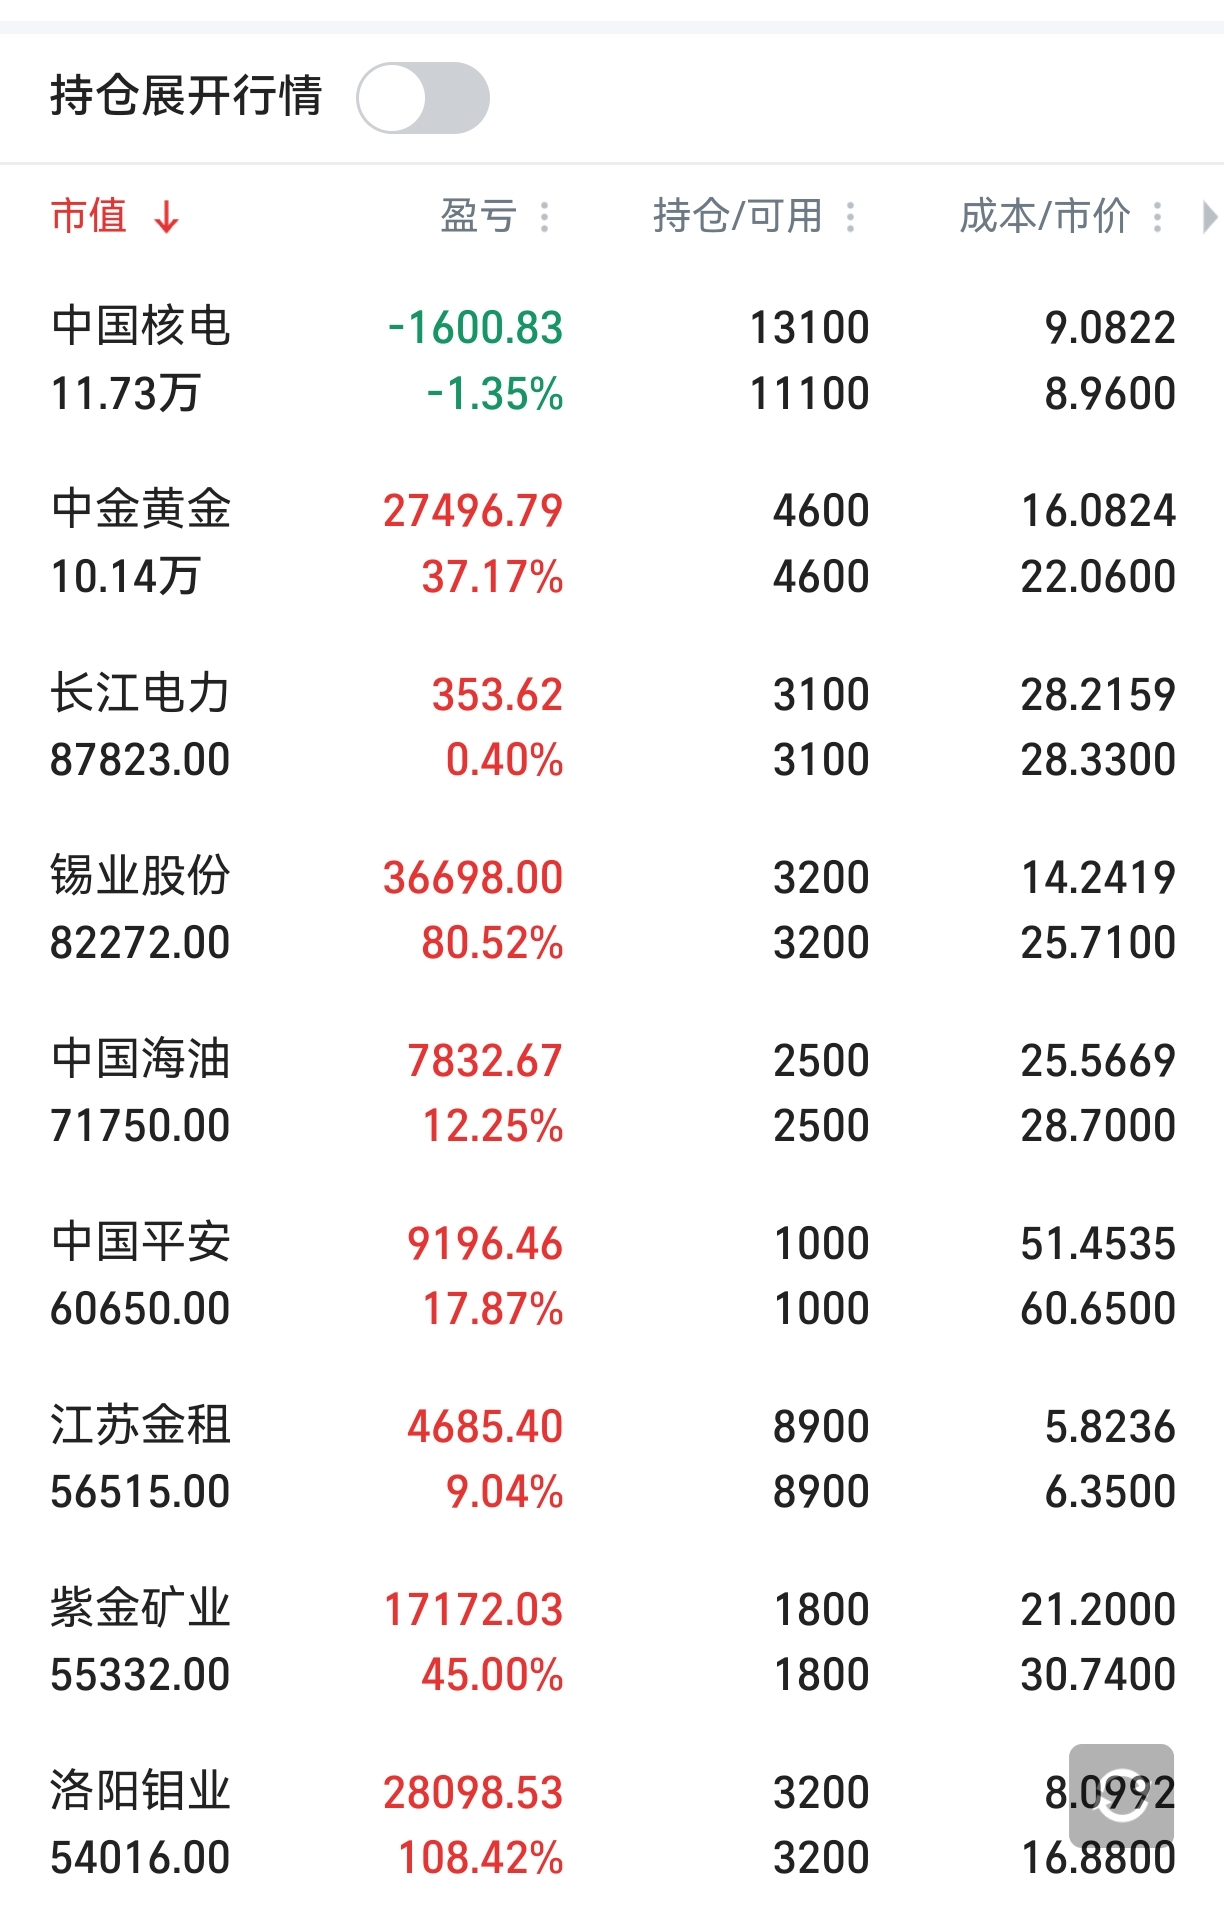The height and width of the screenshot is (1915, 1224).
Task: Open 锡业股份 position details
Action: pos(141,876)
